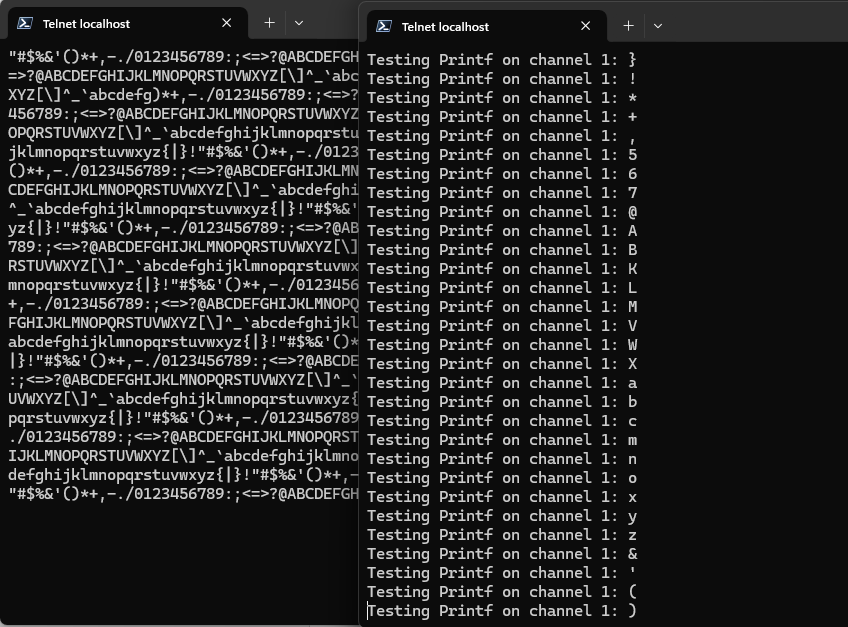This screenshot has width=848, height=627.
Task: Click the X icon on left Telnet localhost tab
Action: [226, 22]
